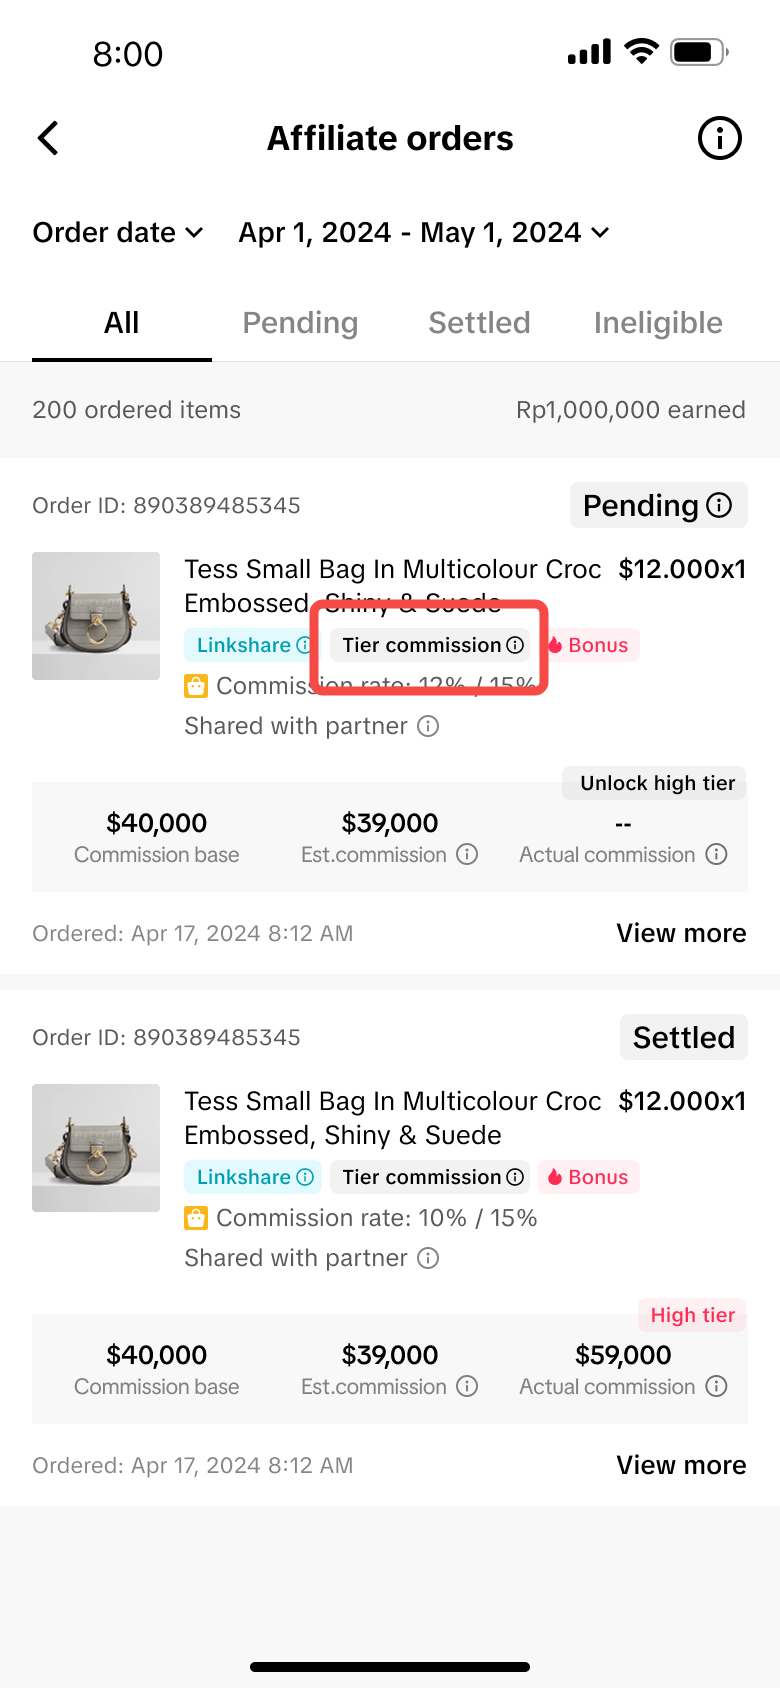
Task: Tap View more on the settled order
Action: (x=681, y=1465)
